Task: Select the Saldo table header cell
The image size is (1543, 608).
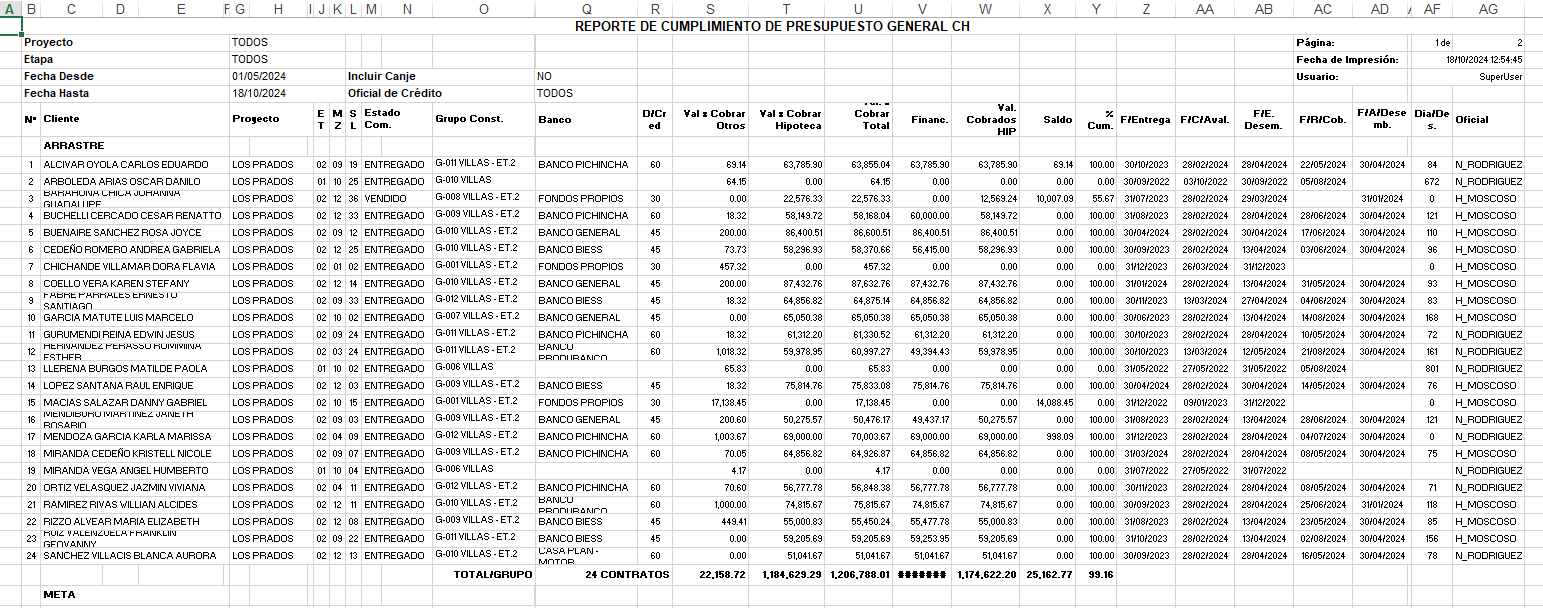Action: [1057, 119]
